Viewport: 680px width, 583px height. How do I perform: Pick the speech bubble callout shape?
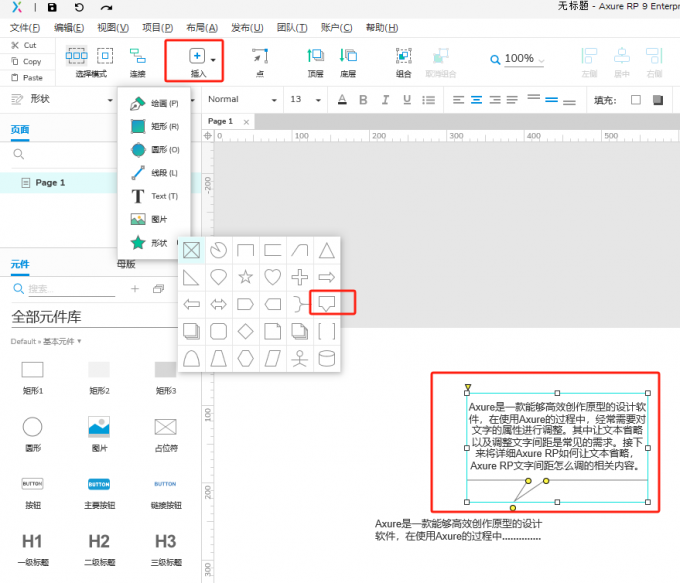click(327, 303)
